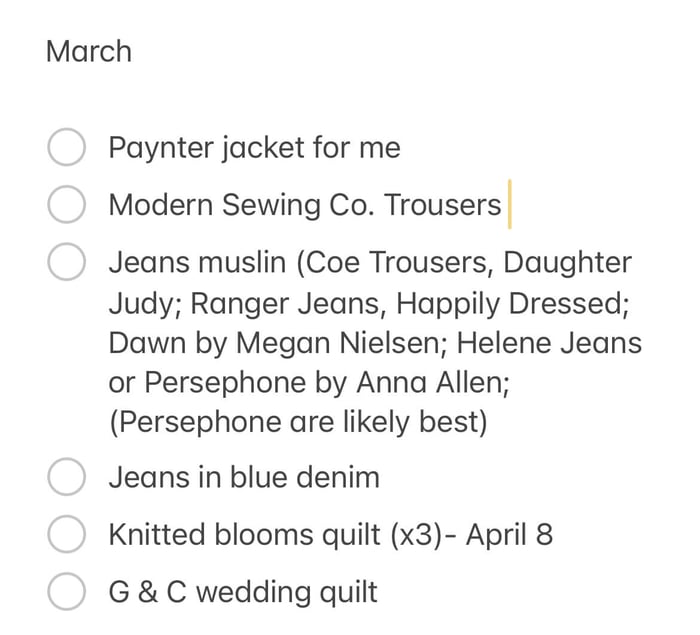Click the or Persephone by Anna Allen line

click(x=309, y=383)
